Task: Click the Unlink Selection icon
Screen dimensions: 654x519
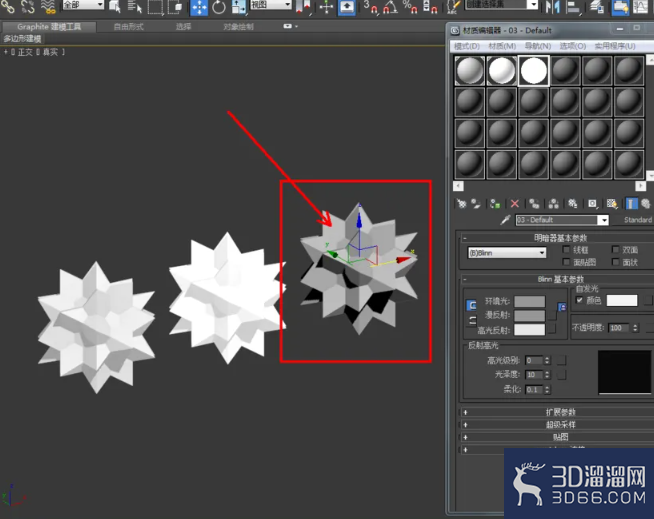Action: click(28, 7)
